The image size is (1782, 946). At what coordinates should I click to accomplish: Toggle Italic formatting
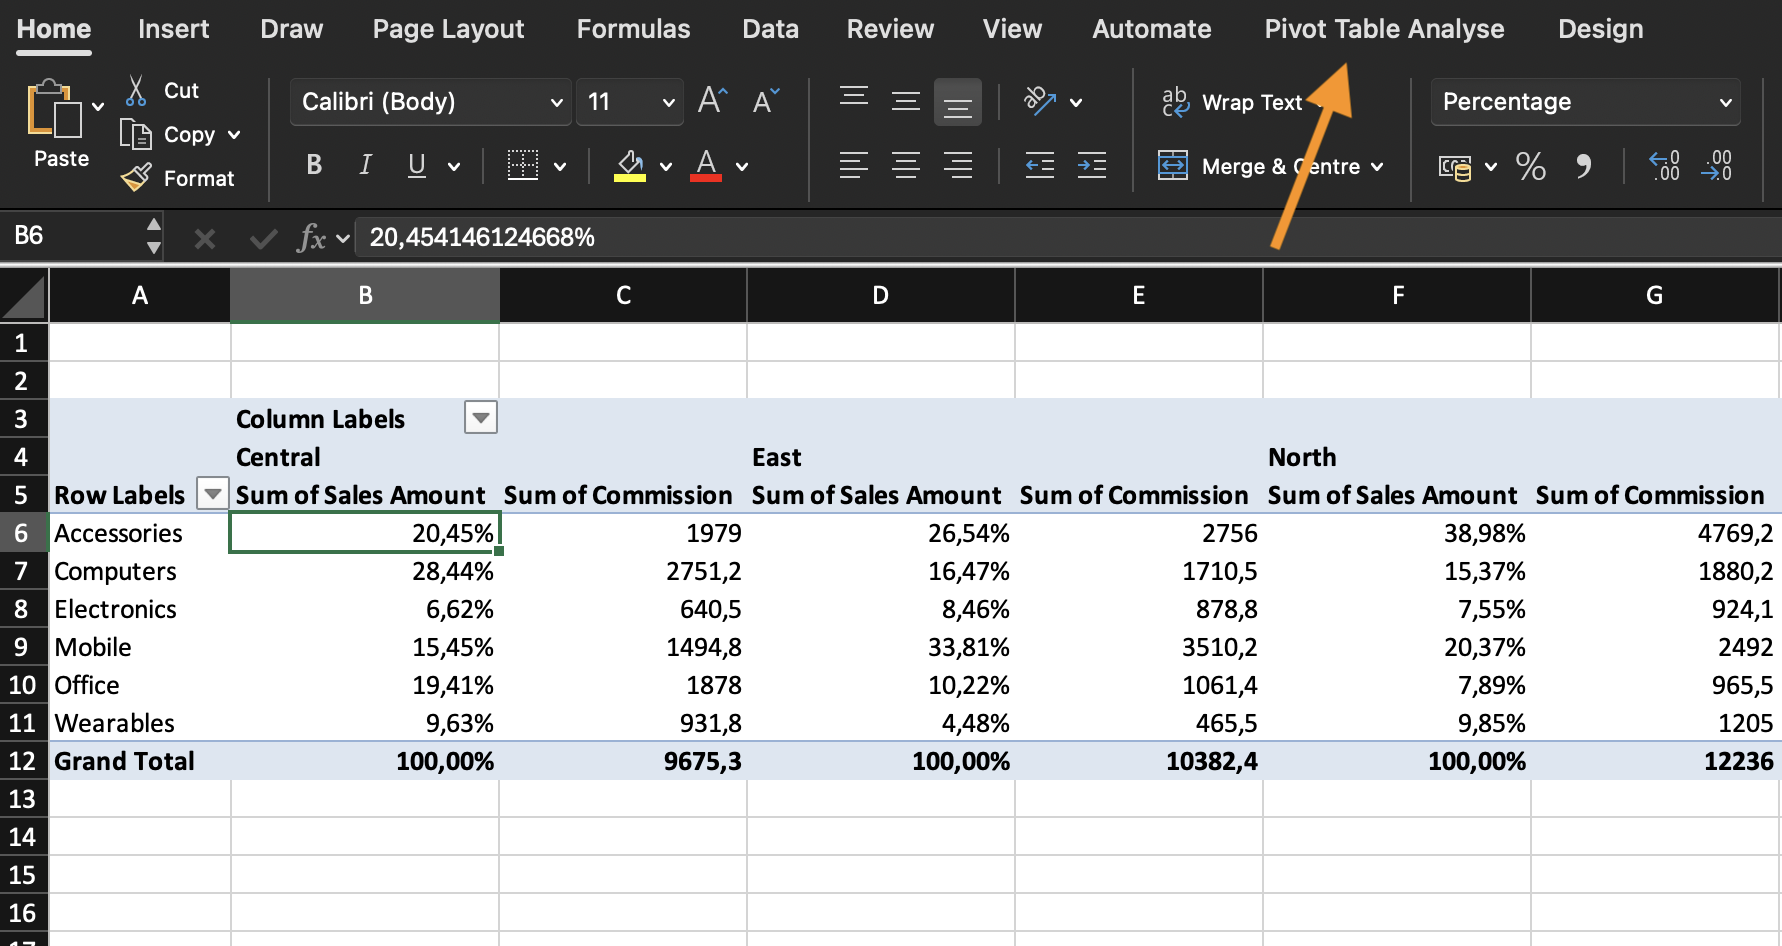[x=365, y=166]
